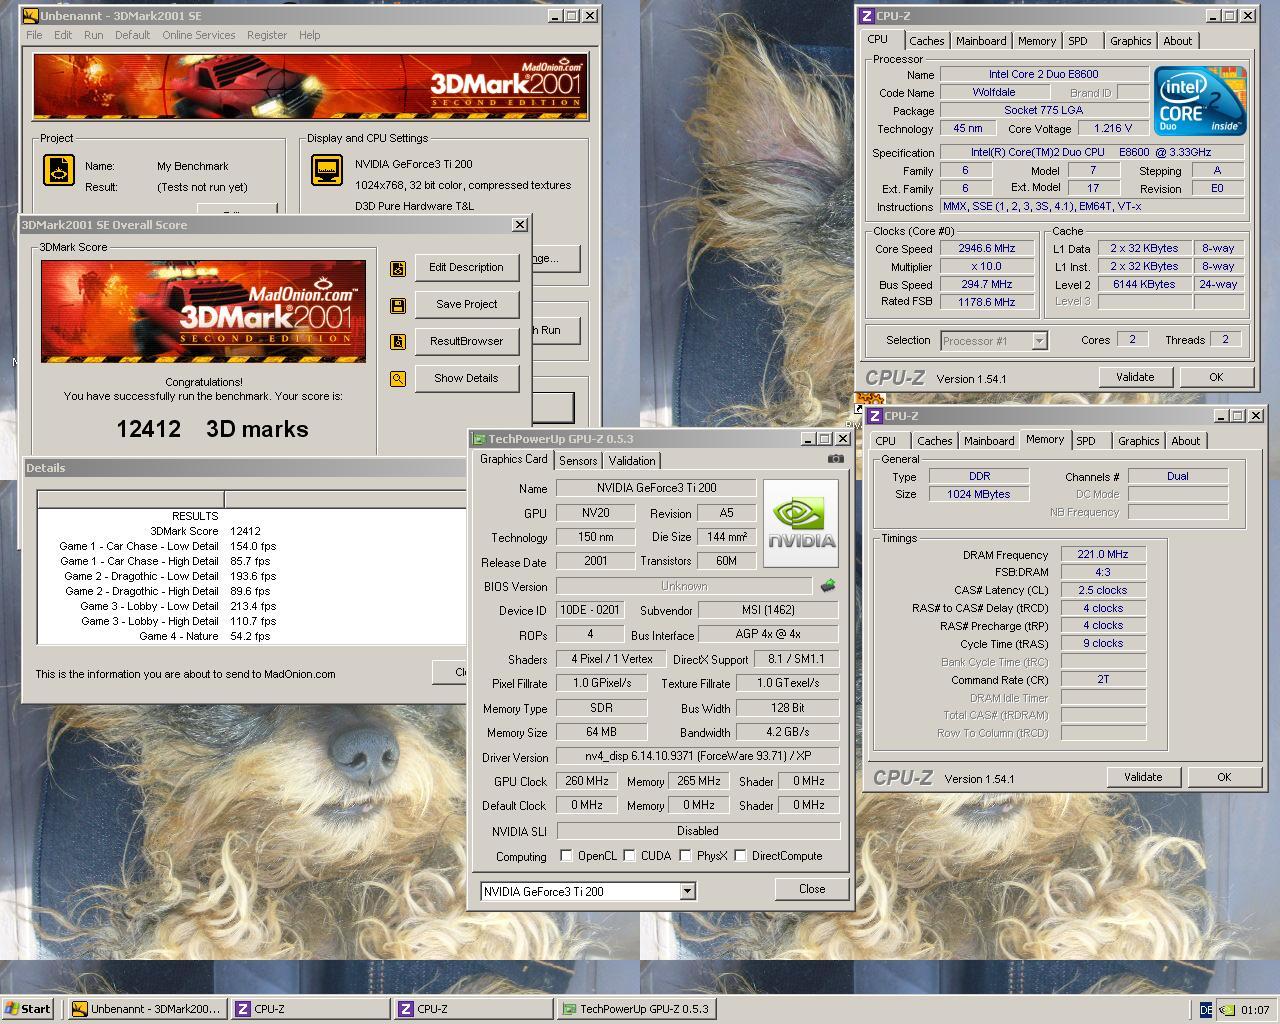Screen dimensions: 1280x1024
Task: Click the GPU-Z BIOS save chip icon
Action: 828,586
